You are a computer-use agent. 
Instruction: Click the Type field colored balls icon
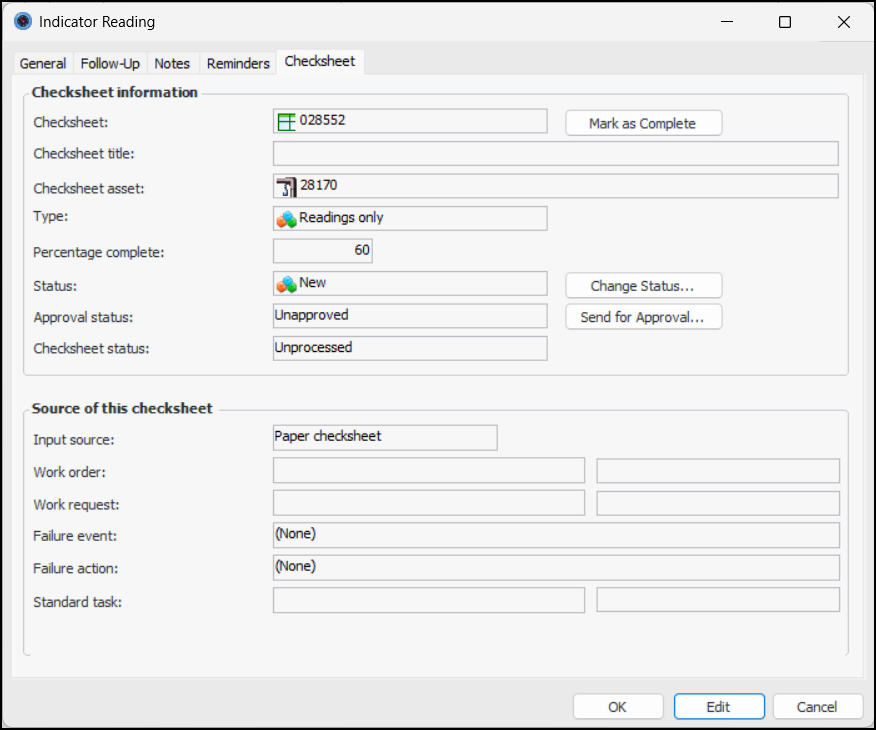(286, 219)
